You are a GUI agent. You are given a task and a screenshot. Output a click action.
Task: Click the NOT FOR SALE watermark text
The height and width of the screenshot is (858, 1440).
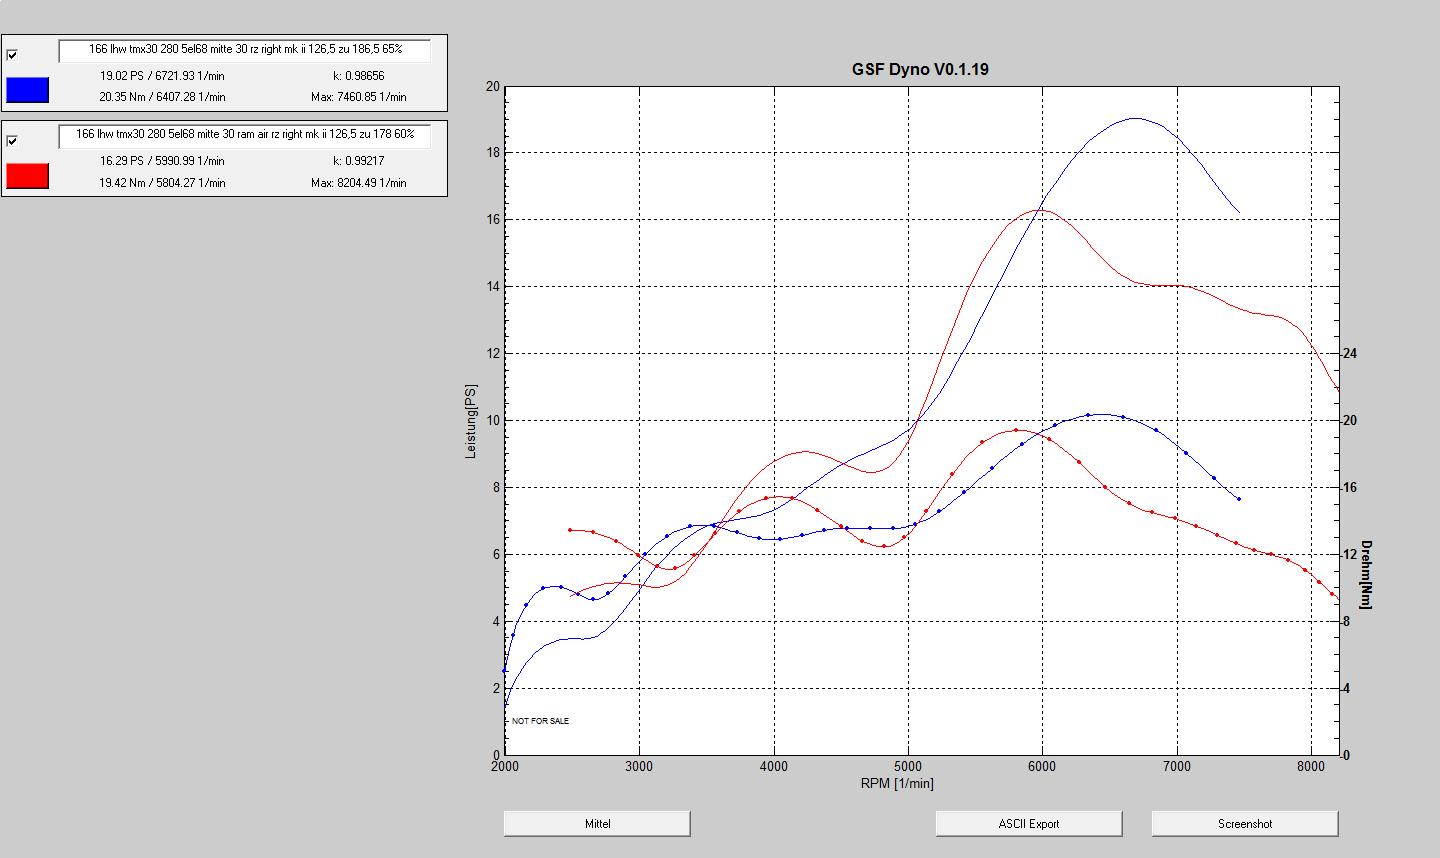[x=540, y=721]
